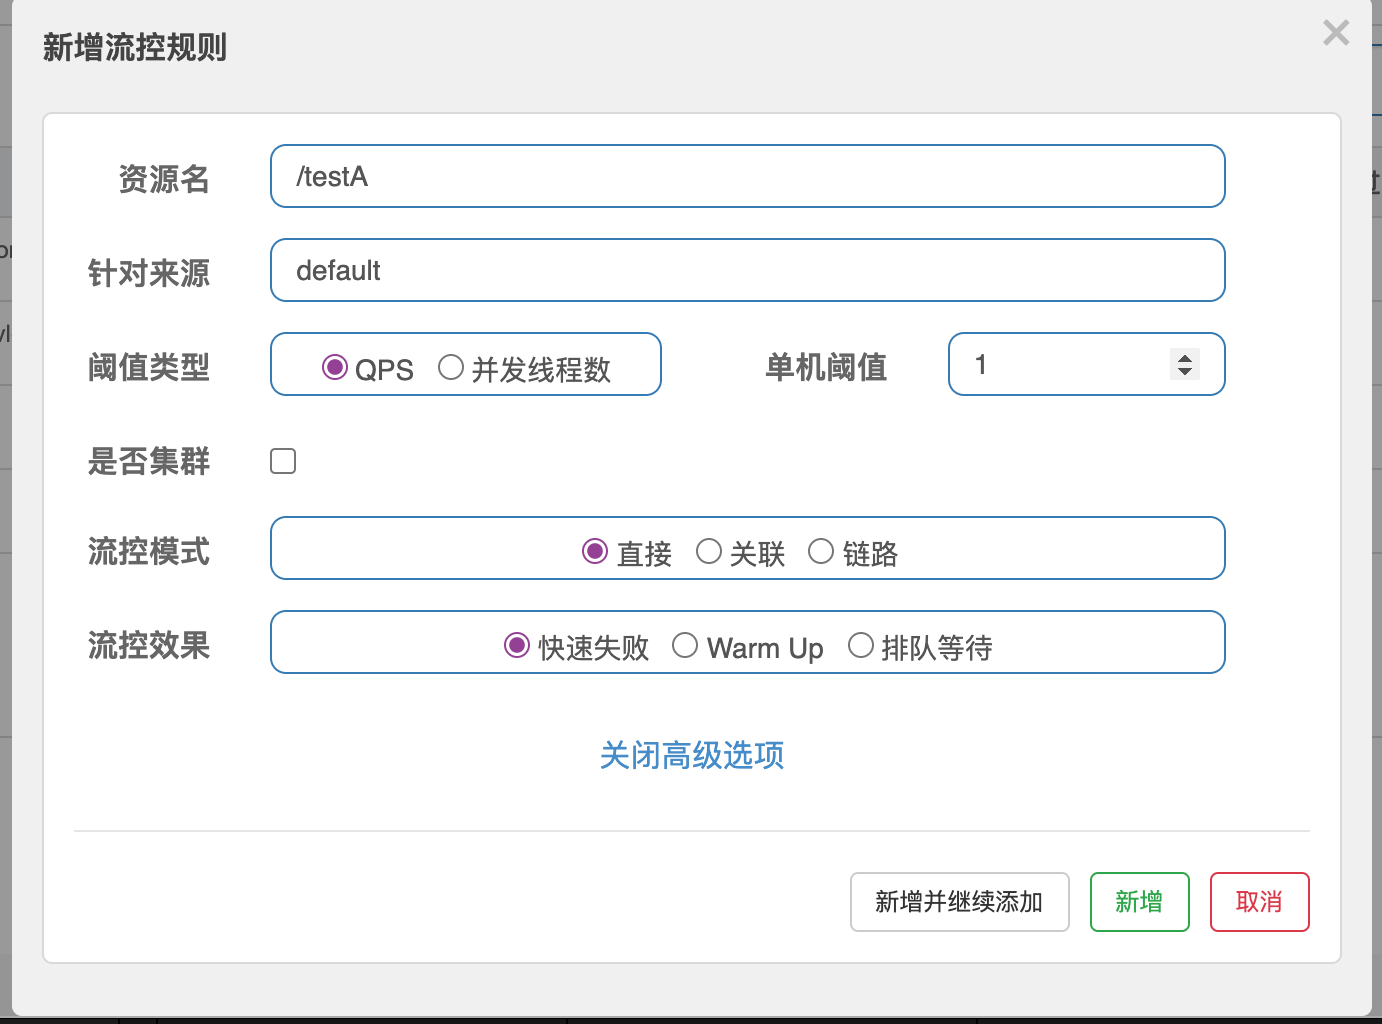Screen dimensions: 1382x1024
Task: Click the 是否集群 label
Action: tap(149, 461)
